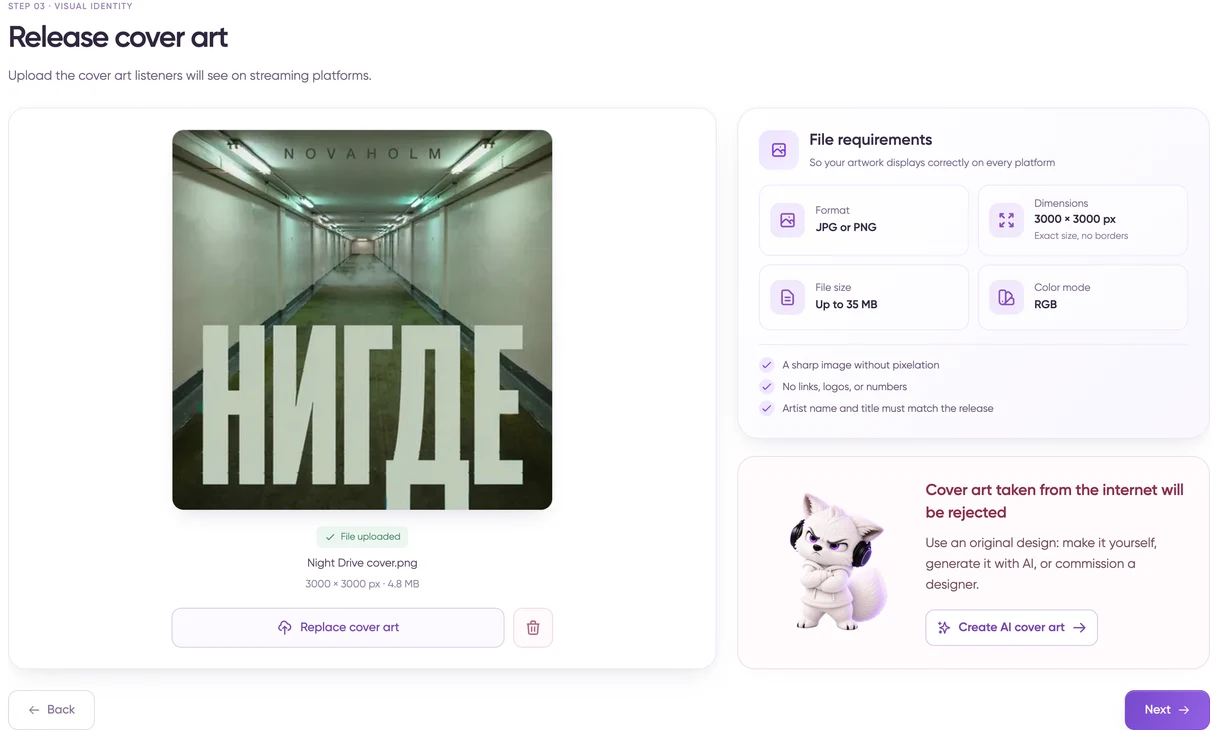Click the sharp image checkmark icon
The image size is (1218, 730).
pos(767,365)
